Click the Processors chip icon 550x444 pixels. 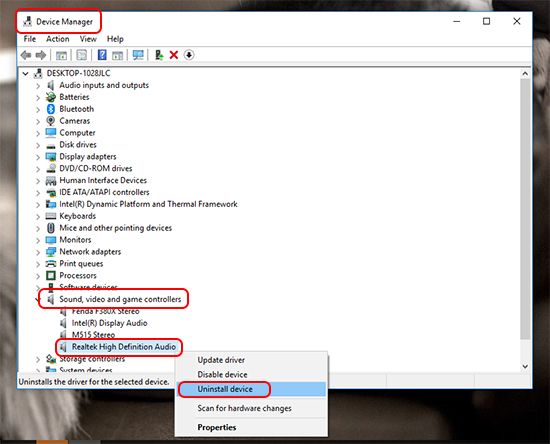pyautogui.click(x=51, y=275)
